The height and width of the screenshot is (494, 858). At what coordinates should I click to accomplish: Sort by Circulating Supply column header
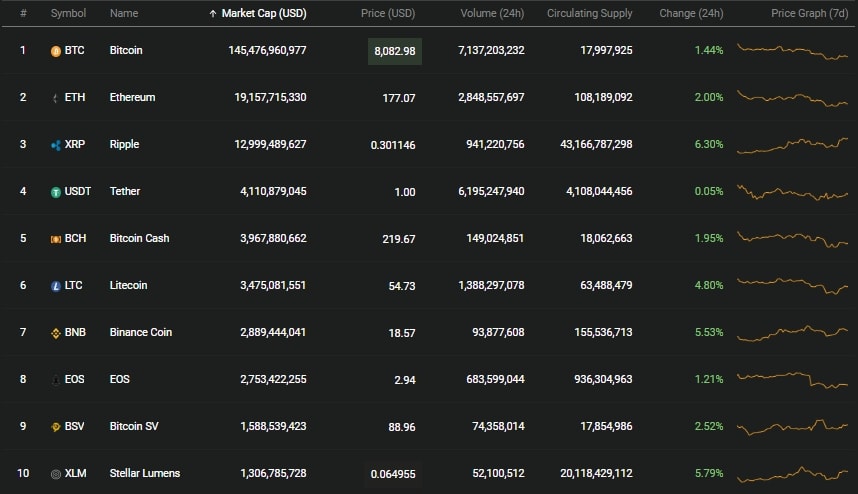click(589, 13)
